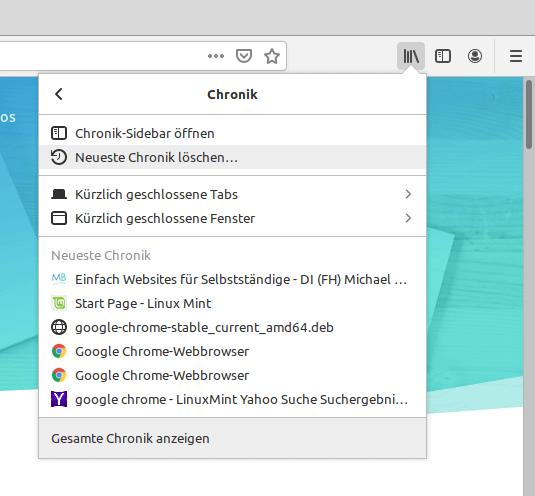Select Chronik-Sidebar öffnen menu entry
535x496 pixels.
pyautogui.click(x=232, y=133)
